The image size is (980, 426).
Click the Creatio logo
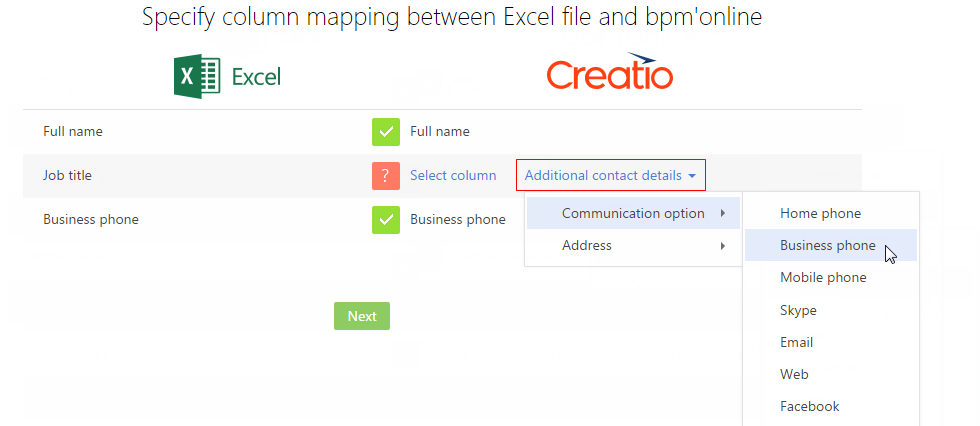click(x=609, y=71)
